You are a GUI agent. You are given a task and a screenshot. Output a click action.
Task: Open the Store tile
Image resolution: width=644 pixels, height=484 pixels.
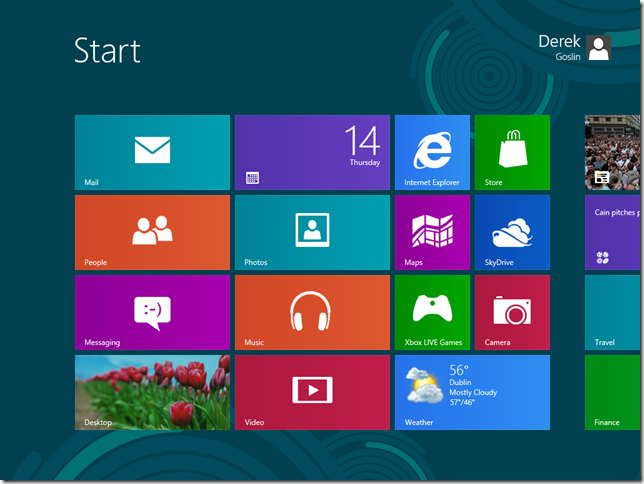click(x=512, y=152)
